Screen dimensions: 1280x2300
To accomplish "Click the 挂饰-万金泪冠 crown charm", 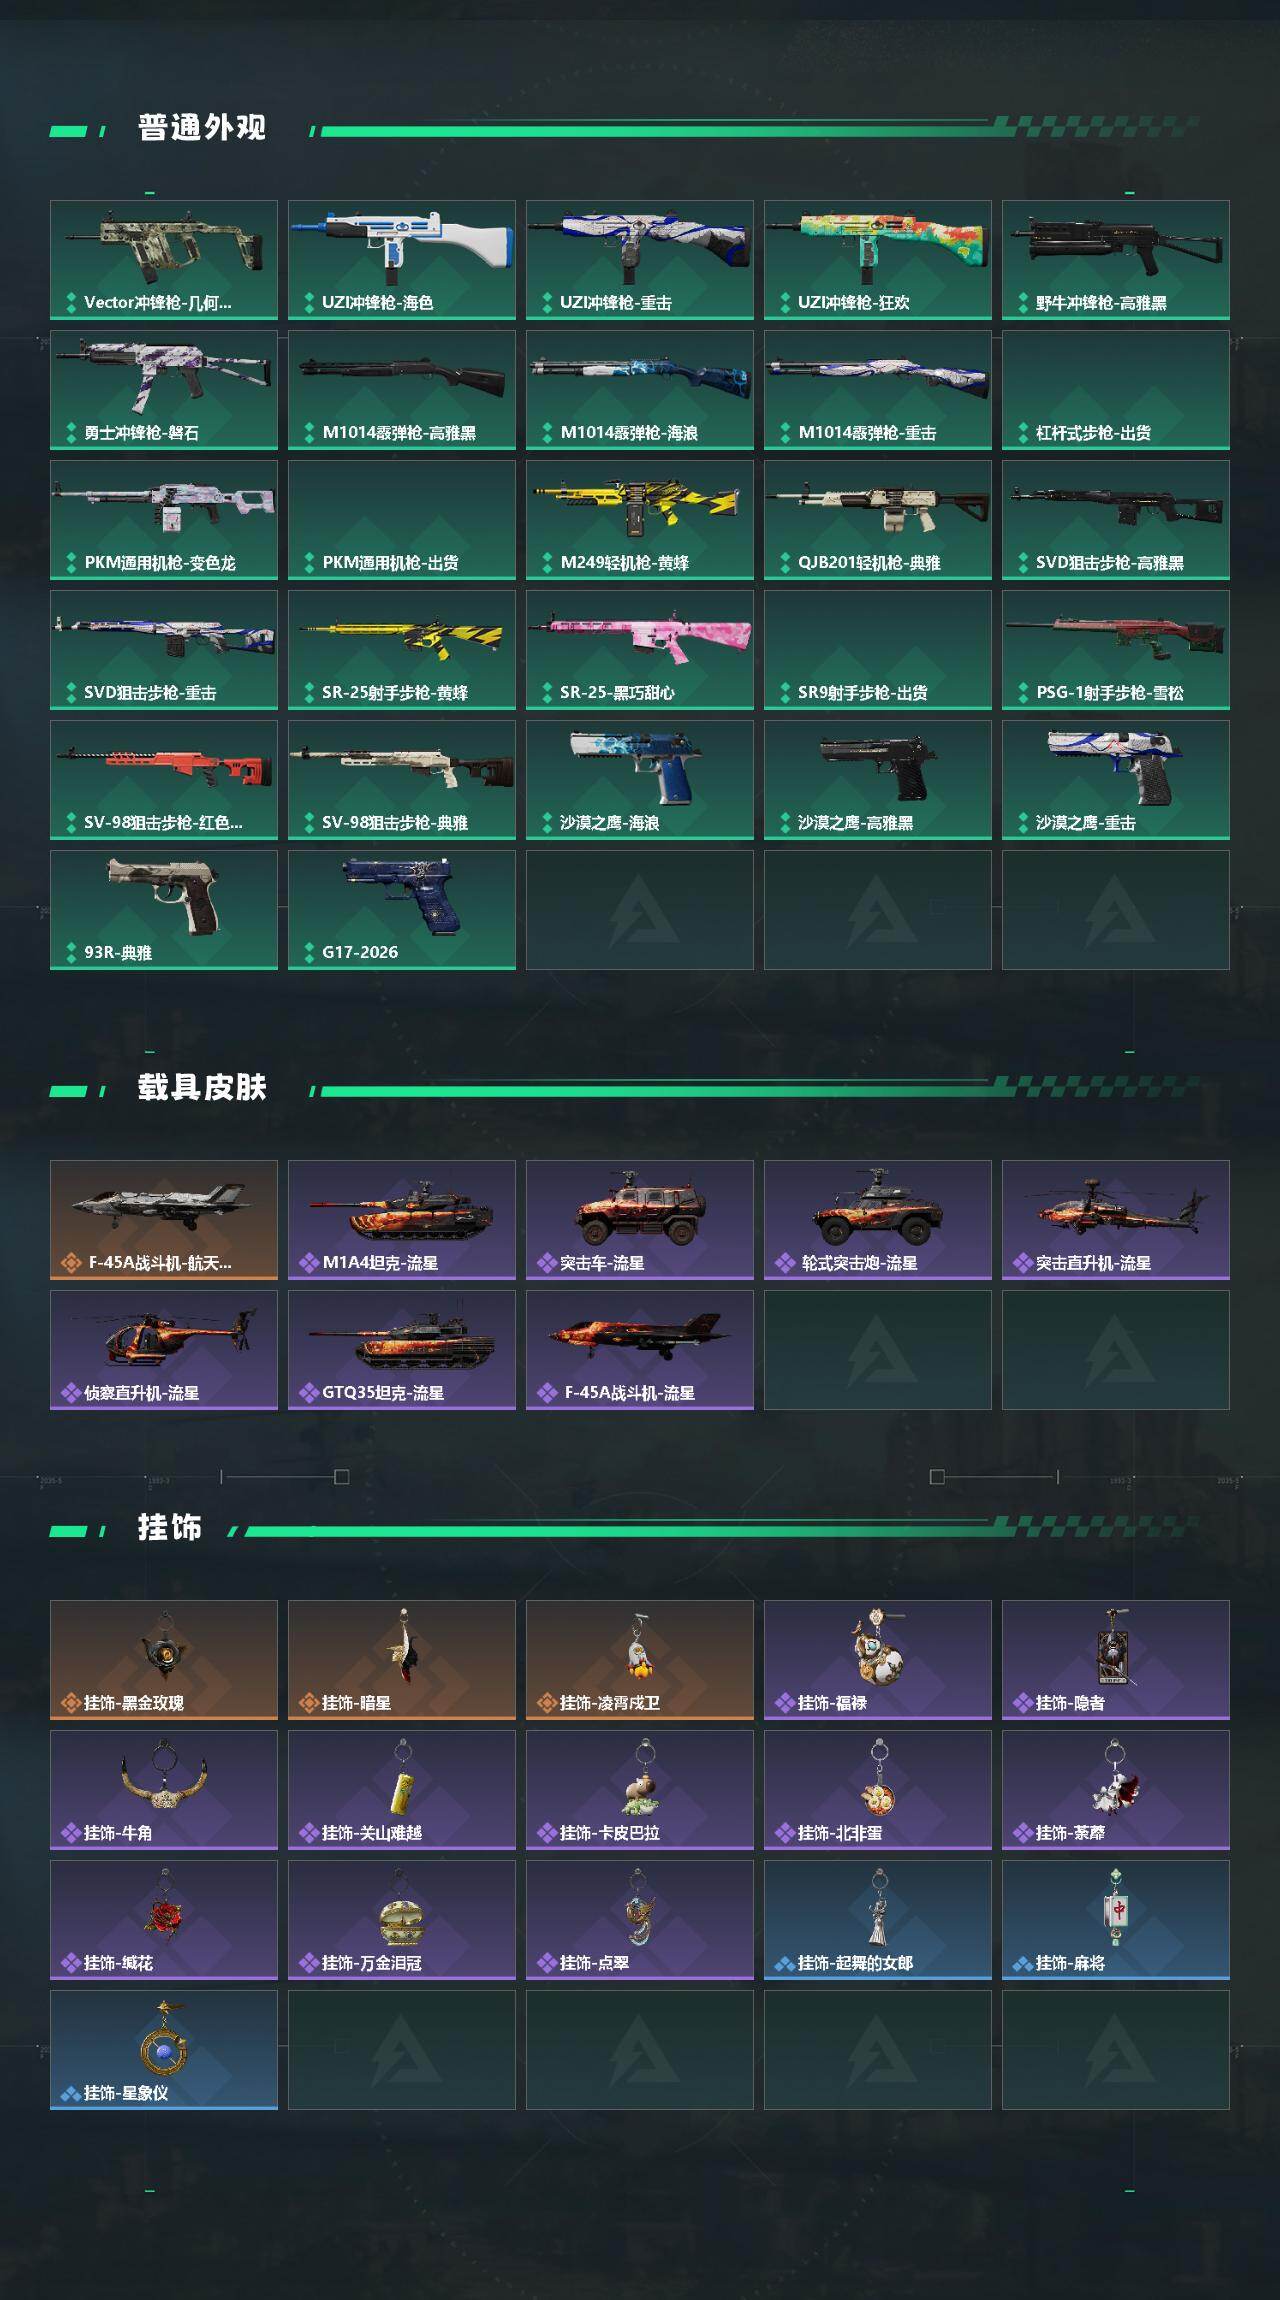I will 402,1920.
